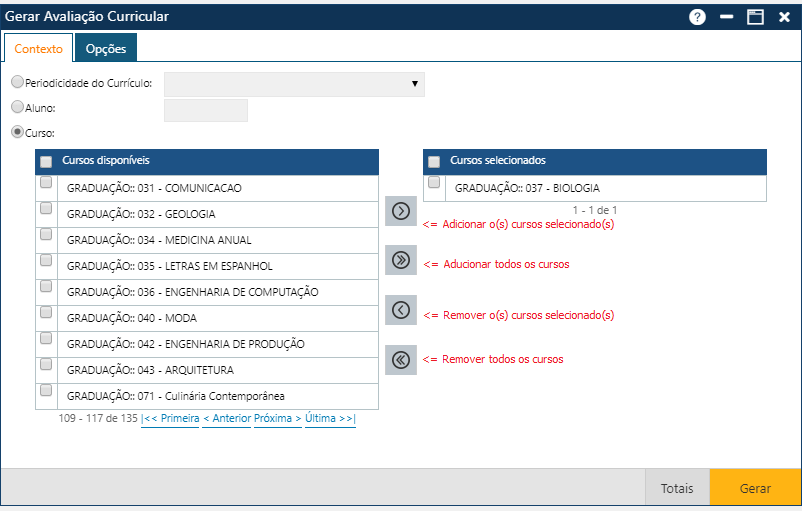Add selected courses with single right arrow
This screenshot has height=511, width=802.
pyautogui.click(x=401, y=211)
